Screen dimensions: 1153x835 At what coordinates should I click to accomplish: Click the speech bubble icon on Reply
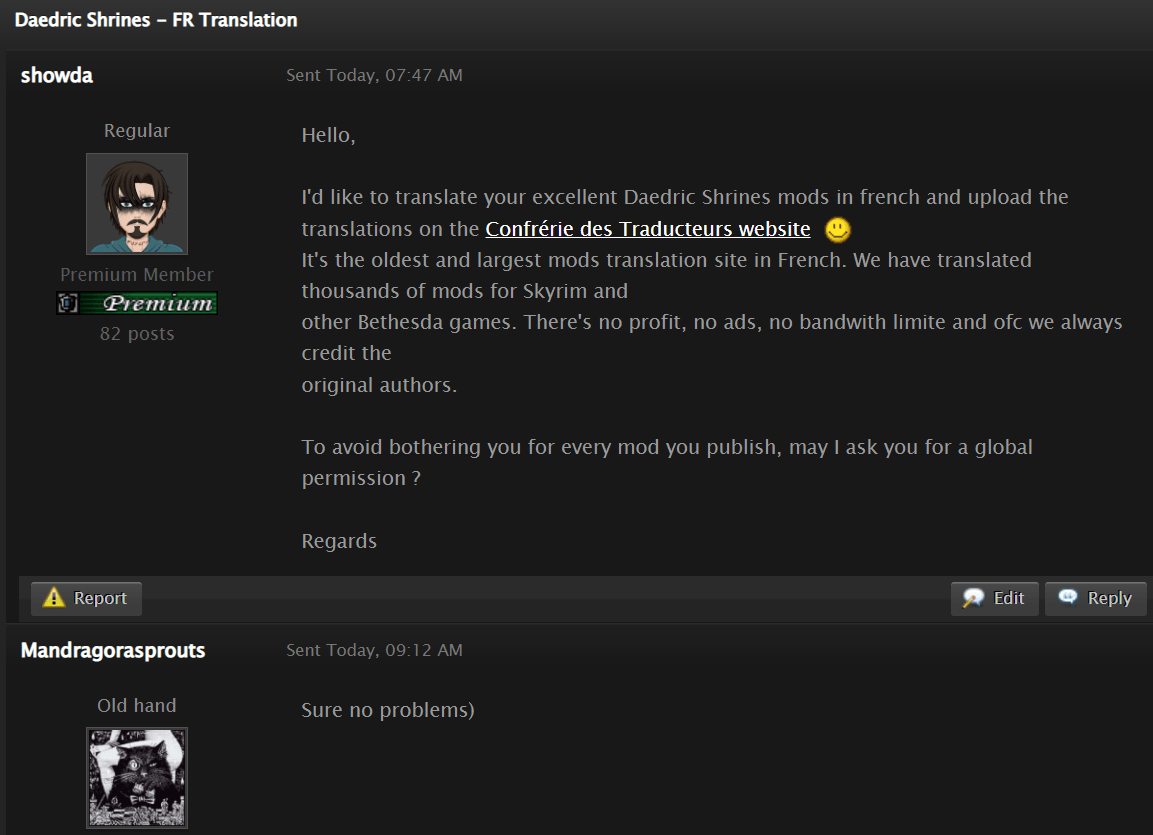[x=1068, y=597]
